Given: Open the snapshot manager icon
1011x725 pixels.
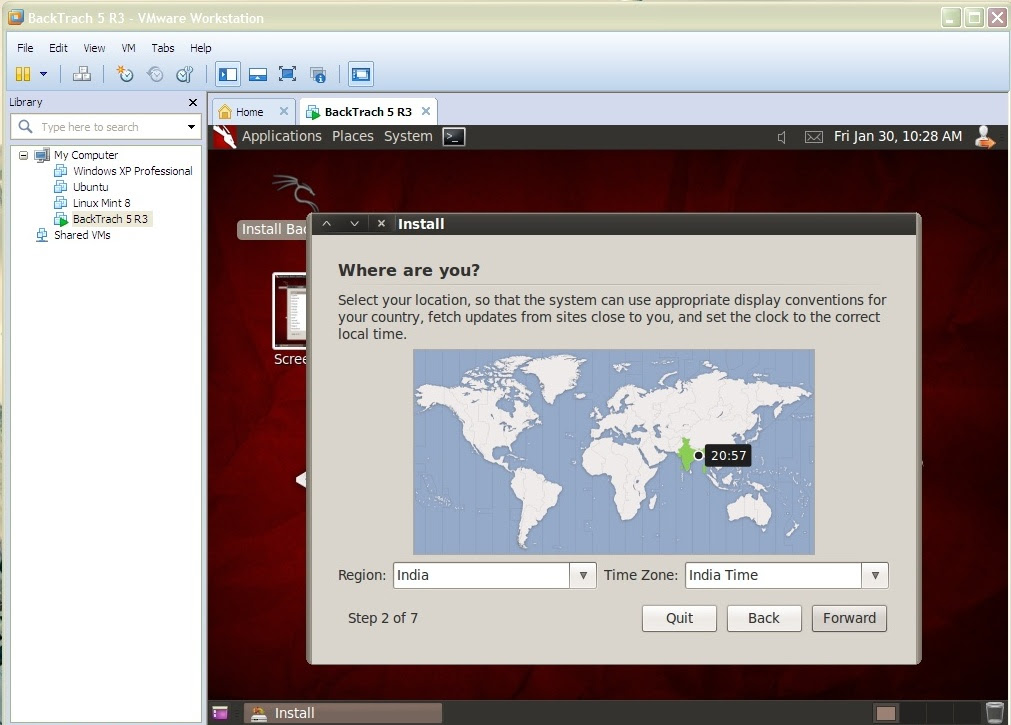Looking at the screenshot, I should pyautogui.click(x=184, y=74).
